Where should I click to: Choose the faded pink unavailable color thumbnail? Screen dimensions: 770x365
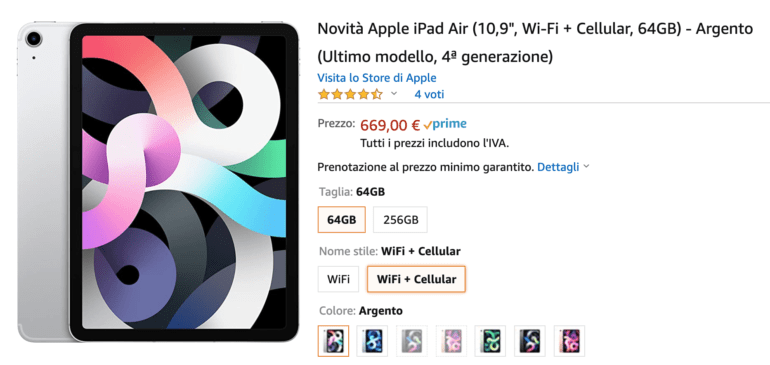451,340
